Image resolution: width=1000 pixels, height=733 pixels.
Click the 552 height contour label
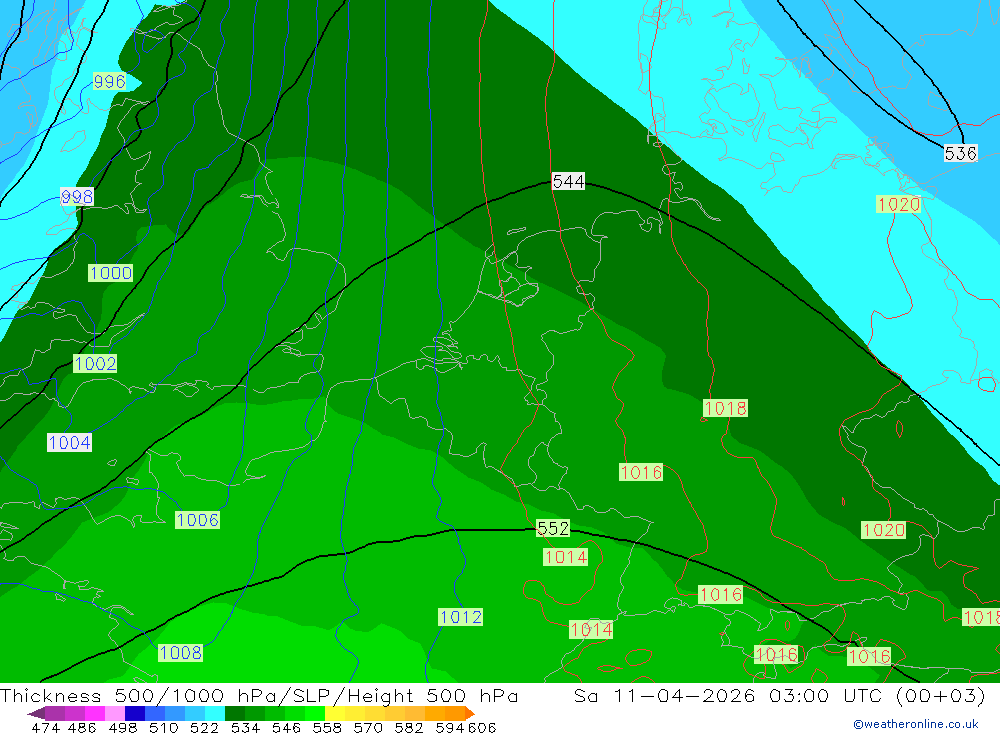click(x=553, y=528)
